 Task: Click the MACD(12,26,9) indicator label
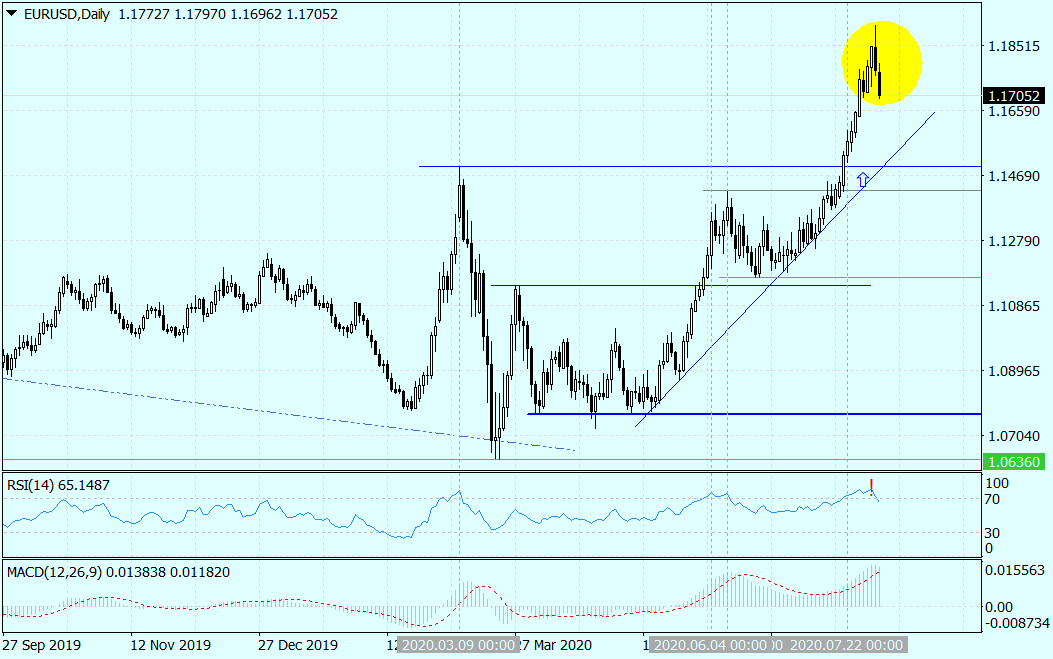point(118,572)
